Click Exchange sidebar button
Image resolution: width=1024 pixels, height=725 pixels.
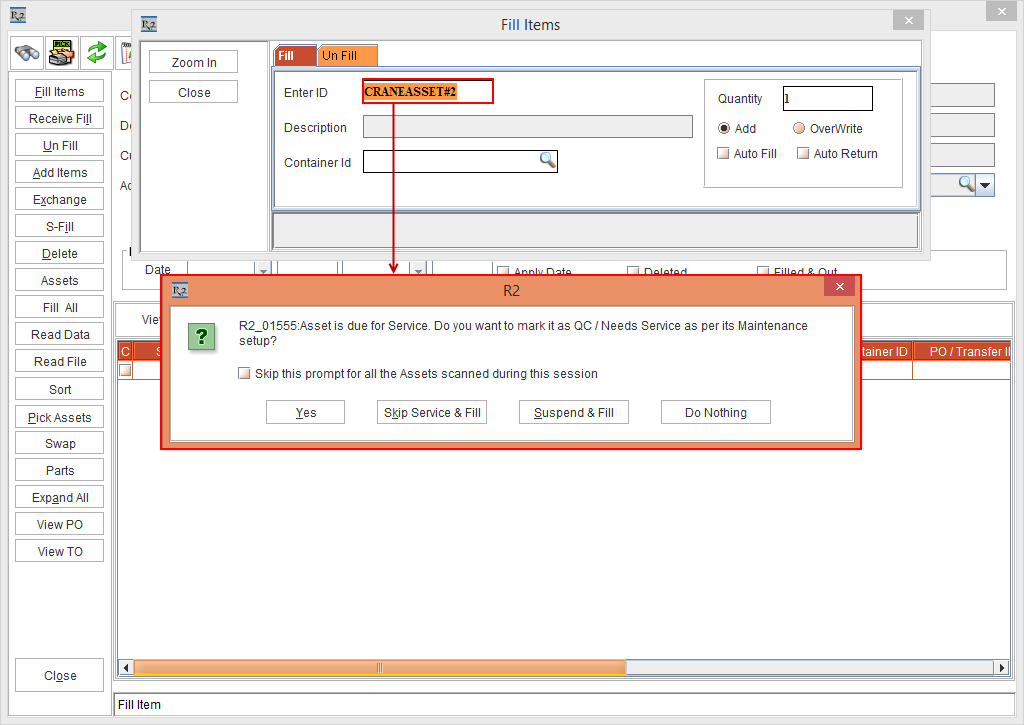point(59,199)
